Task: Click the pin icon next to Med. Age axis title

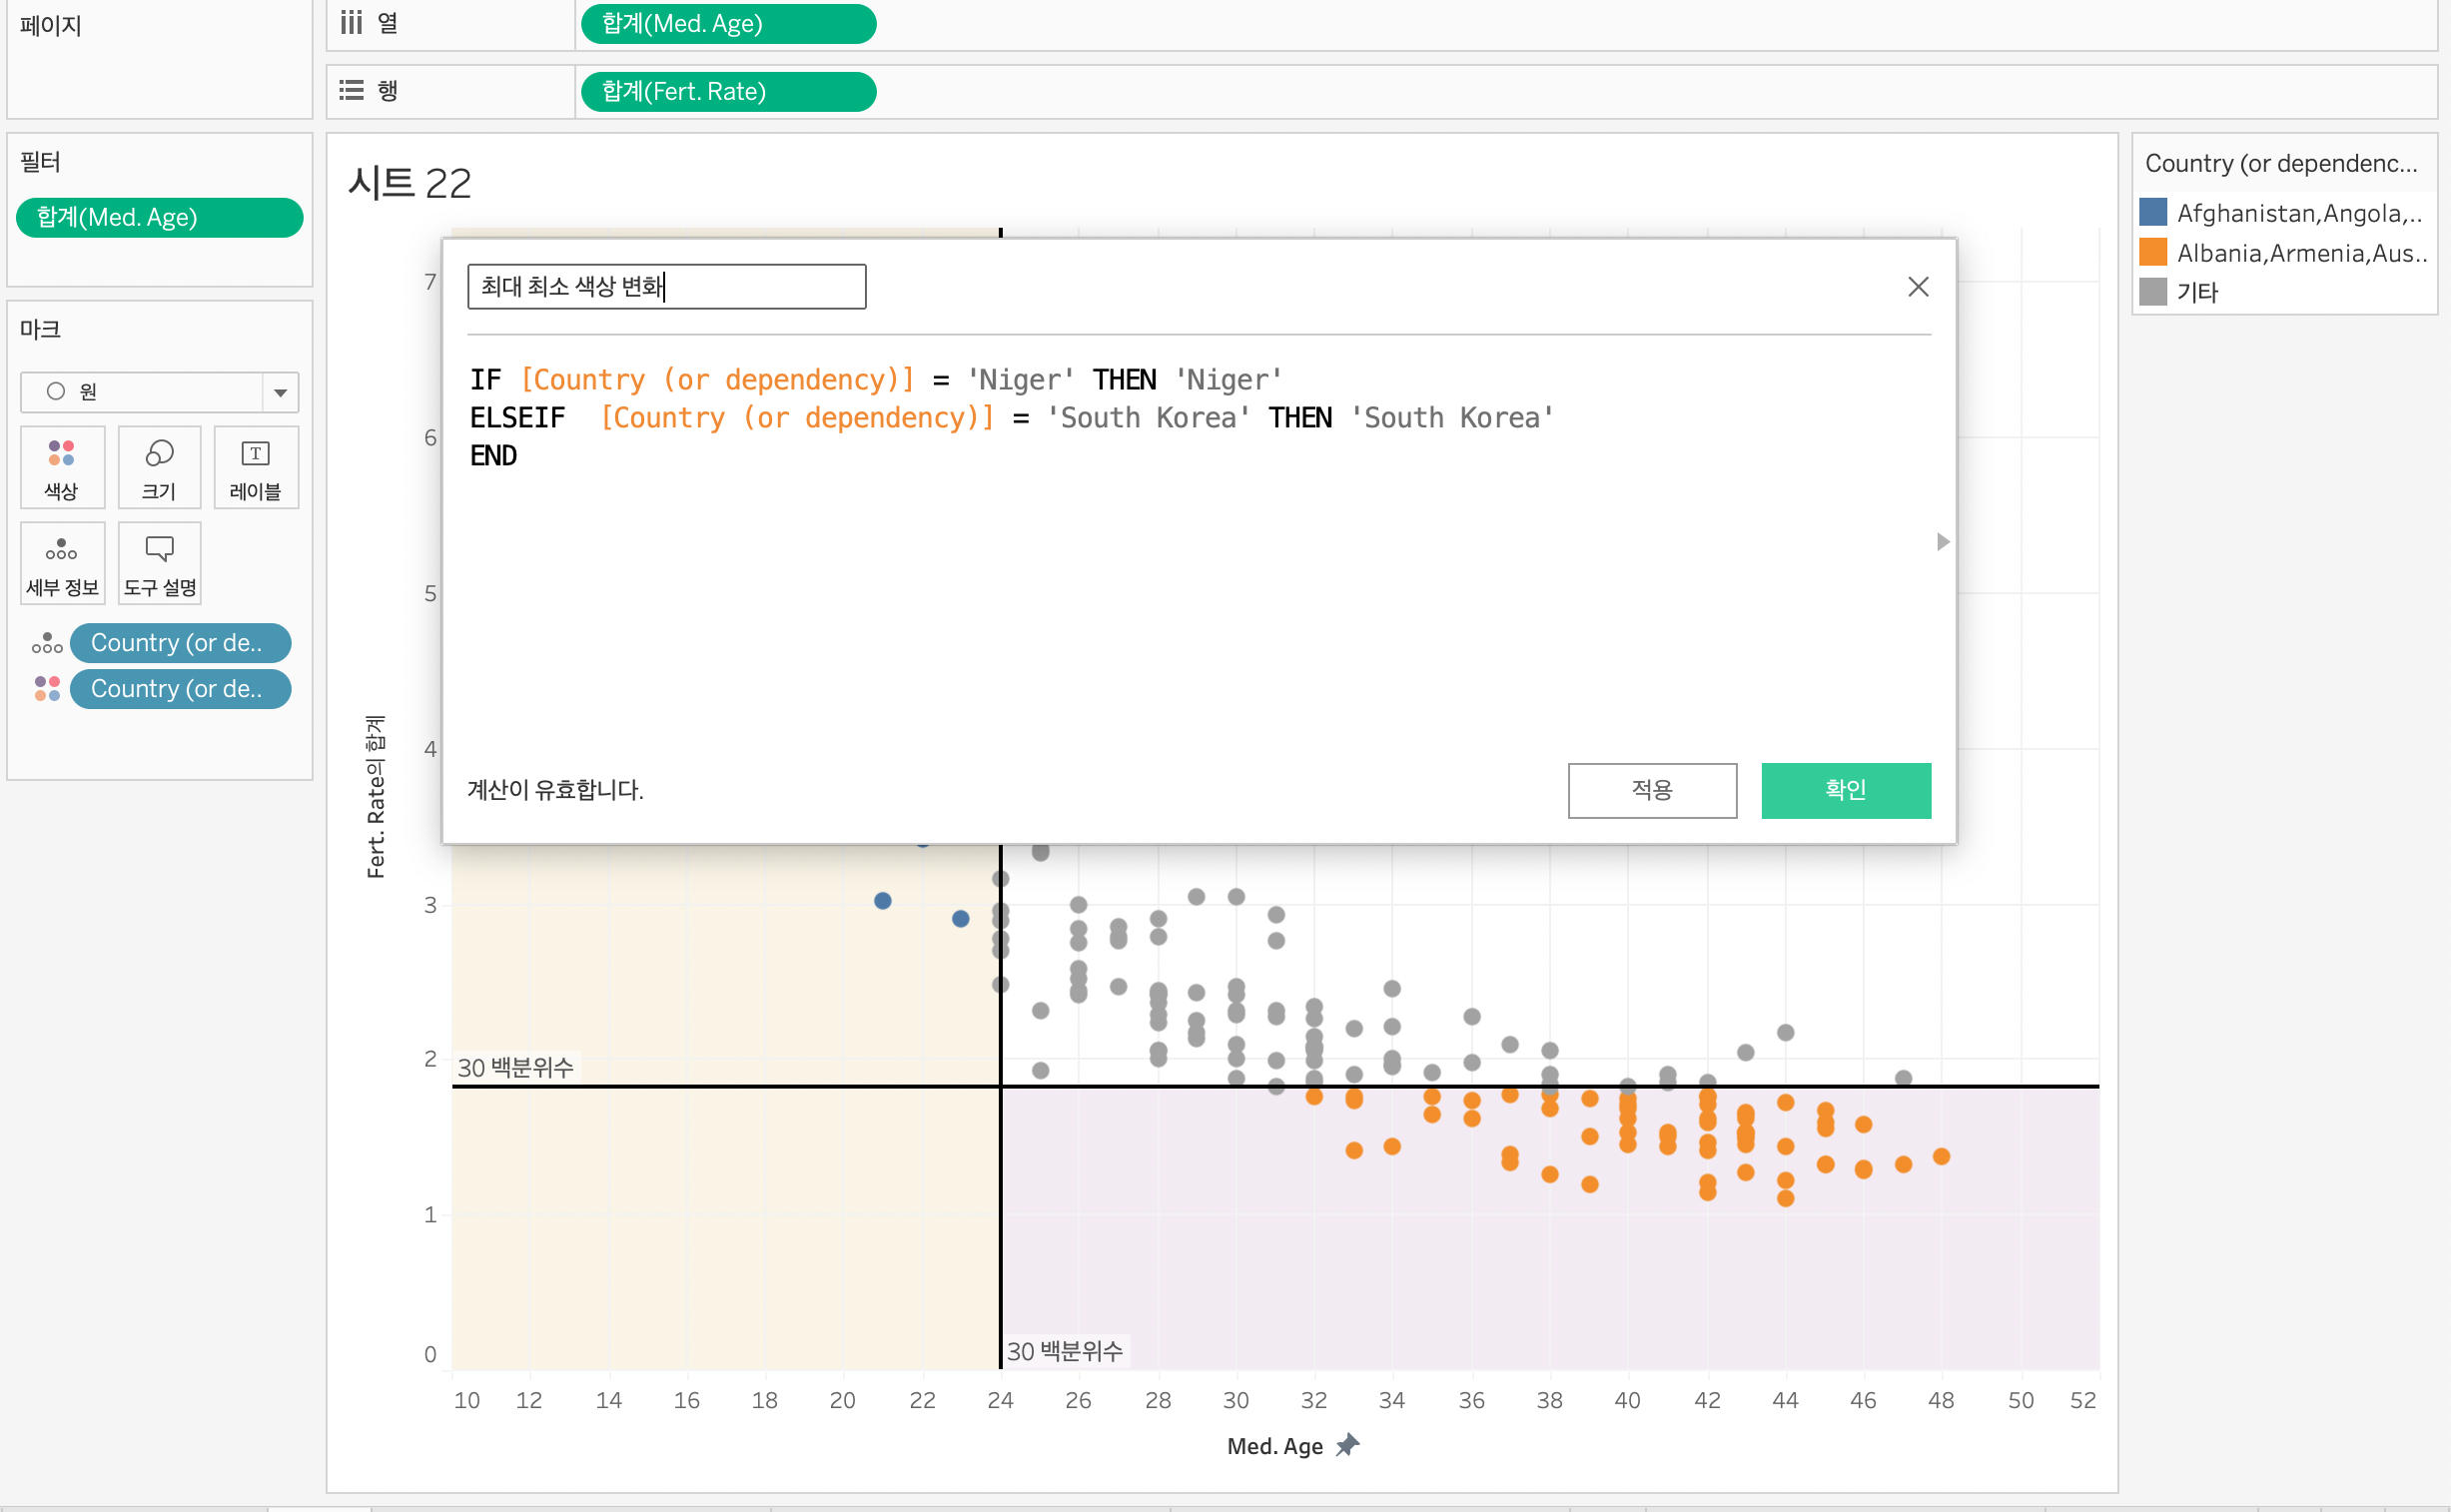Action: [1347, 1445]
